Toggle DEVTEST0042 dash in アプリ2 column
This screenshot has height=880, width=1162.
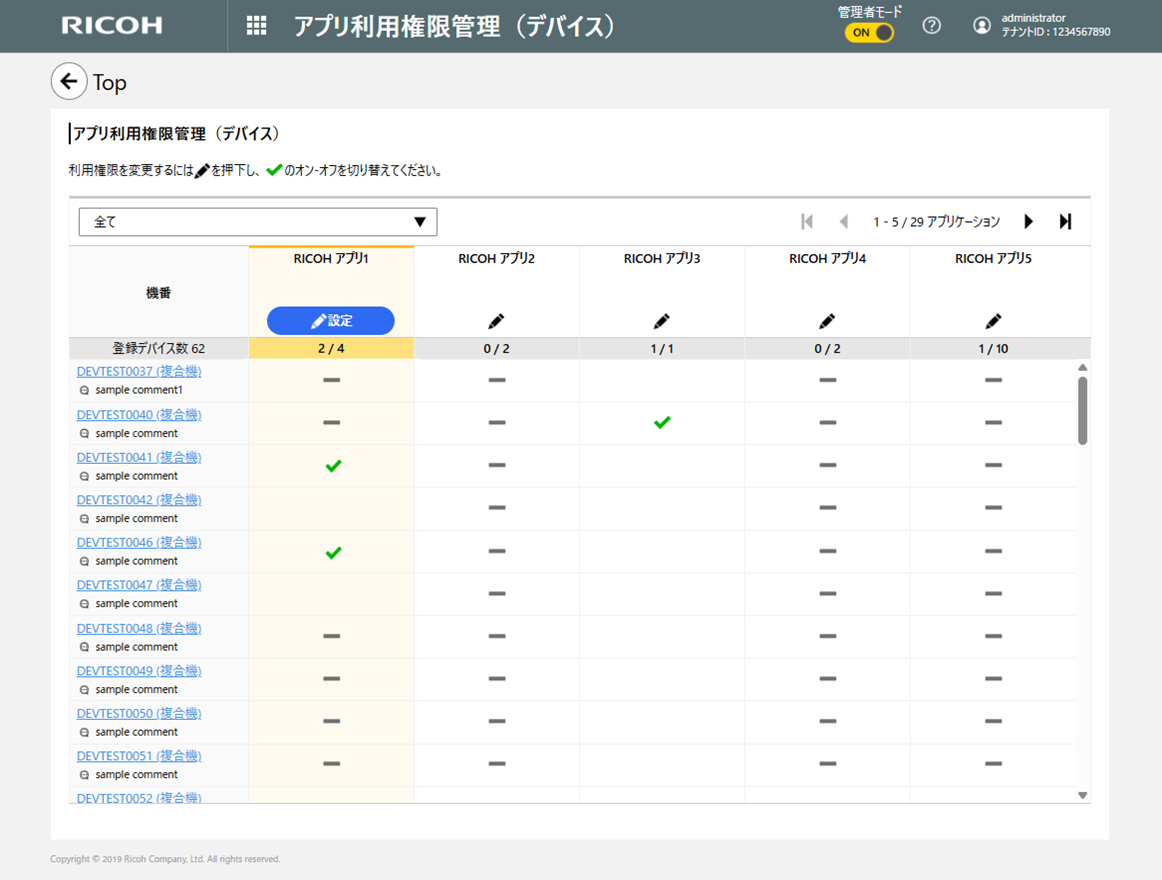[497, 508]
